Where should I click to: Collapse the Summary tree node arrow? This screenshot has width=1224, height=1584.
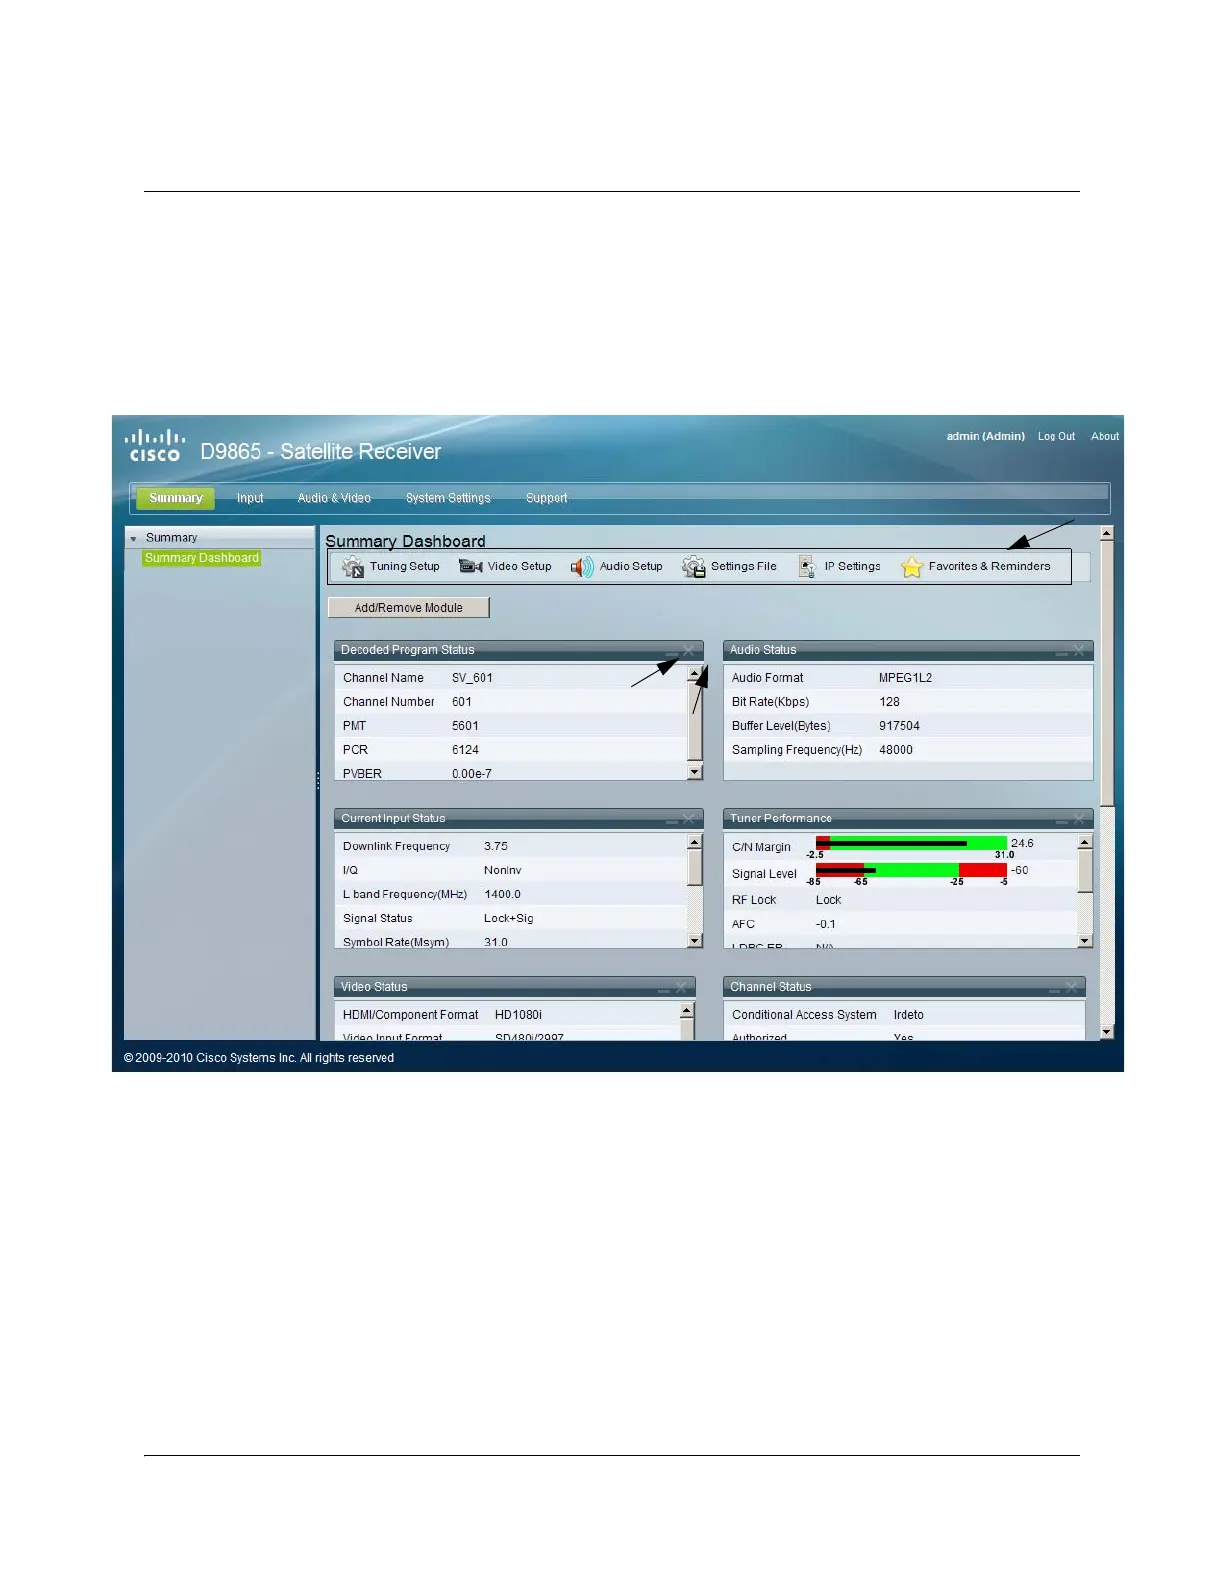click(x=133, y=539)
